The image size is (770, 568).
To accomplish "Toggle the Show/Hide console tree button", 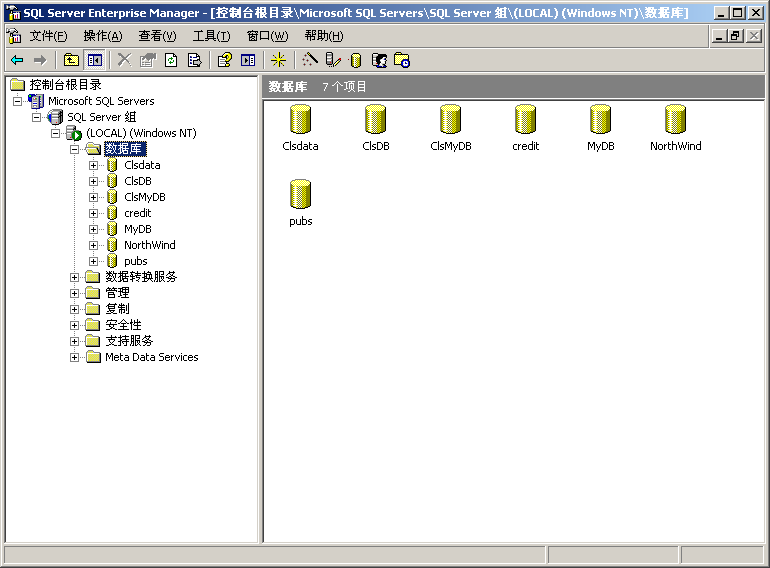I will coord(95,60).
